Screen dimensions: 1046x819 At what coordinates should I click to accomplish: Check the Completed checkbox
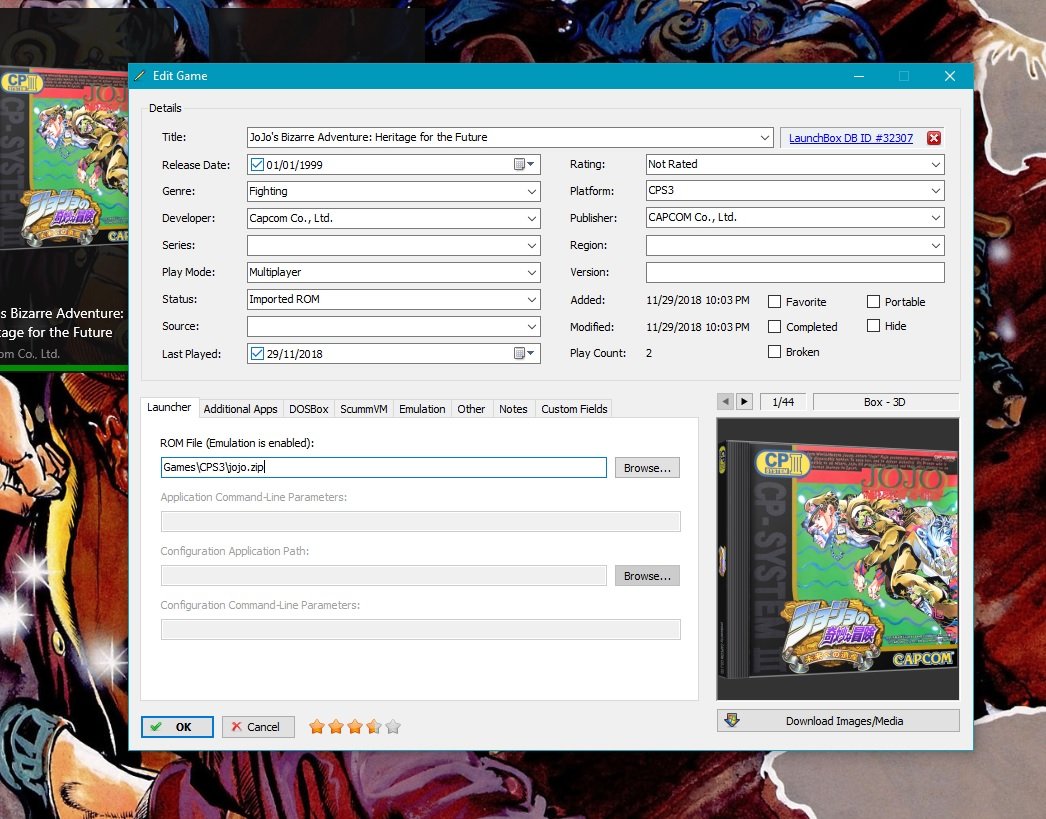pyautogui.click(x=775, y=327)
